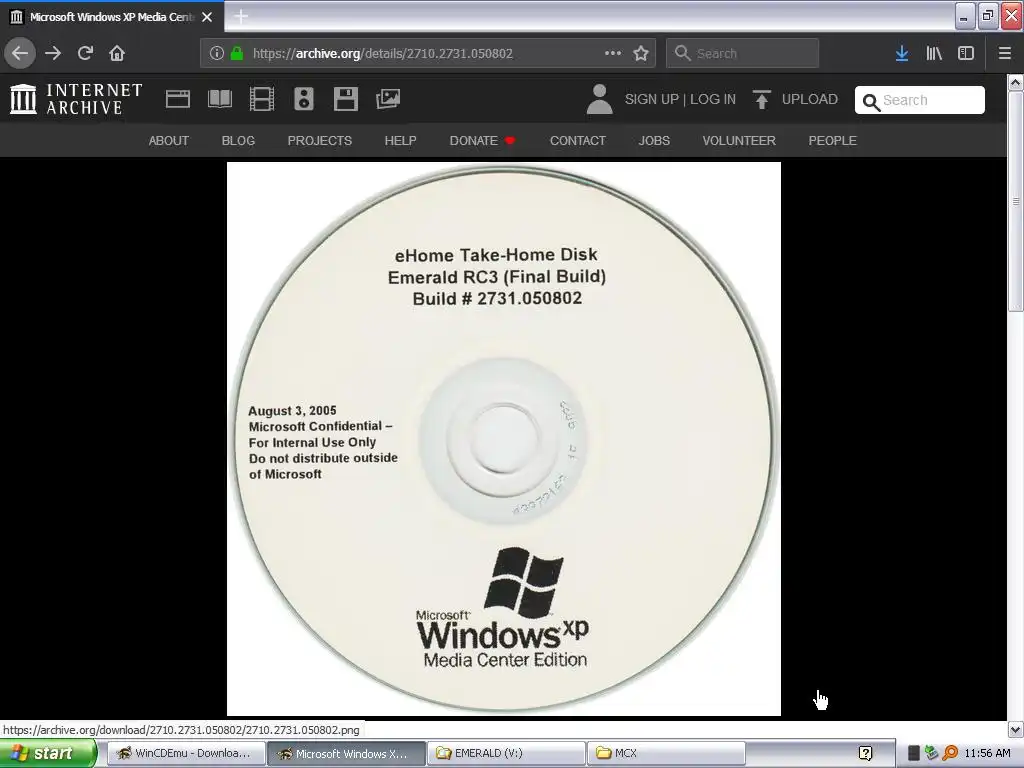Toggle the browser sidebar view
This screenshot has width=1024, height=768.
pyautogui.click(x=966, y=53)
